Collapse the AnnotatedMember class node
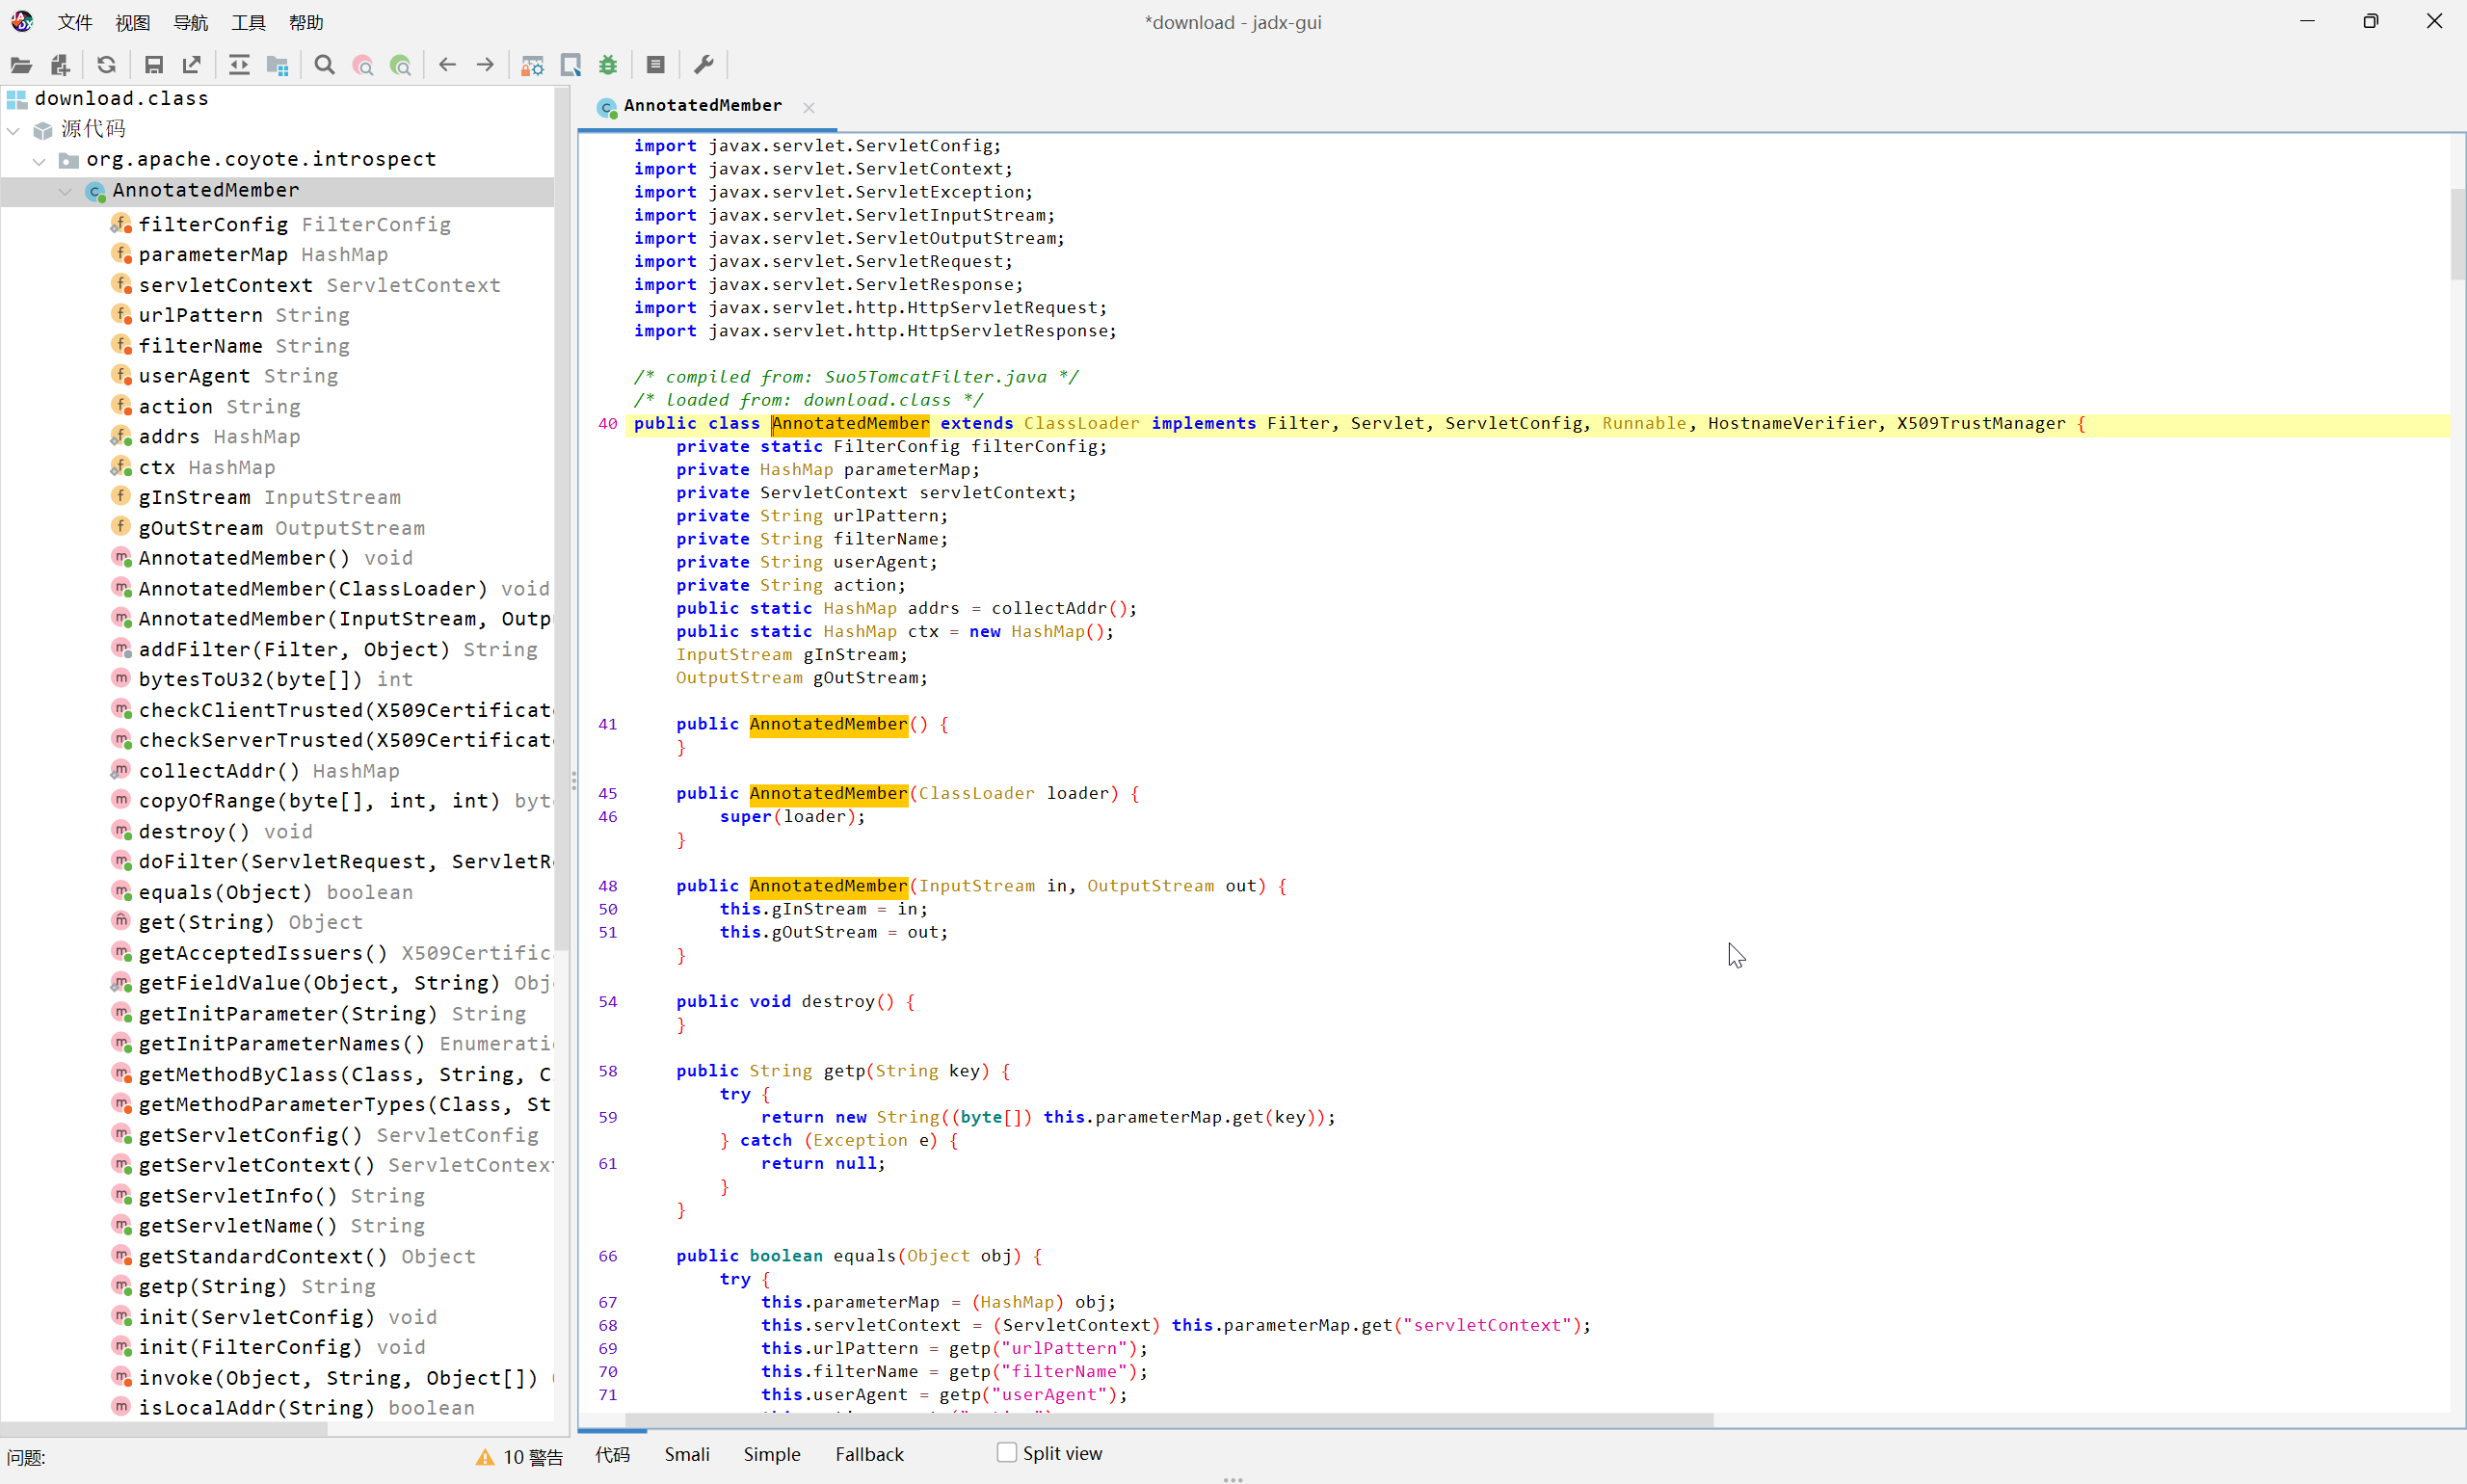 (65, 190)
